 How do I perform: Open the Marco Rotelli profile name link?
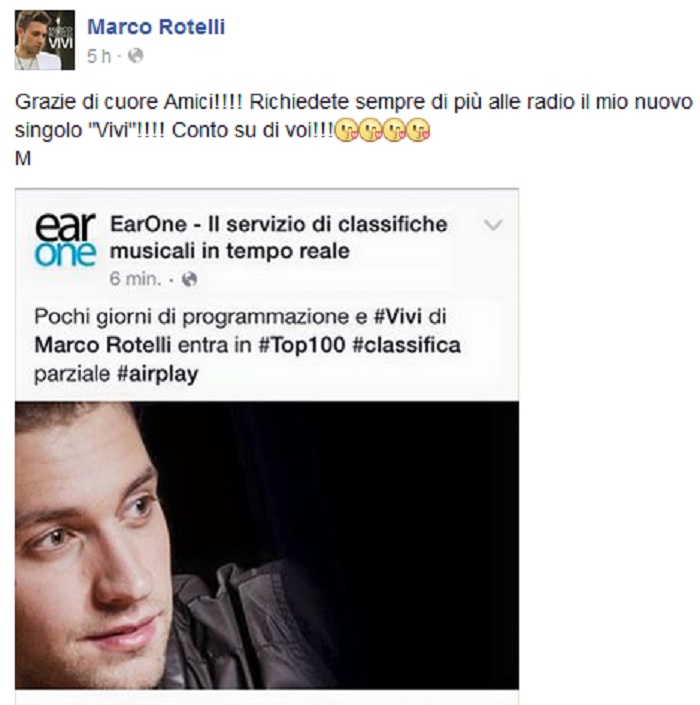(156, 27)
